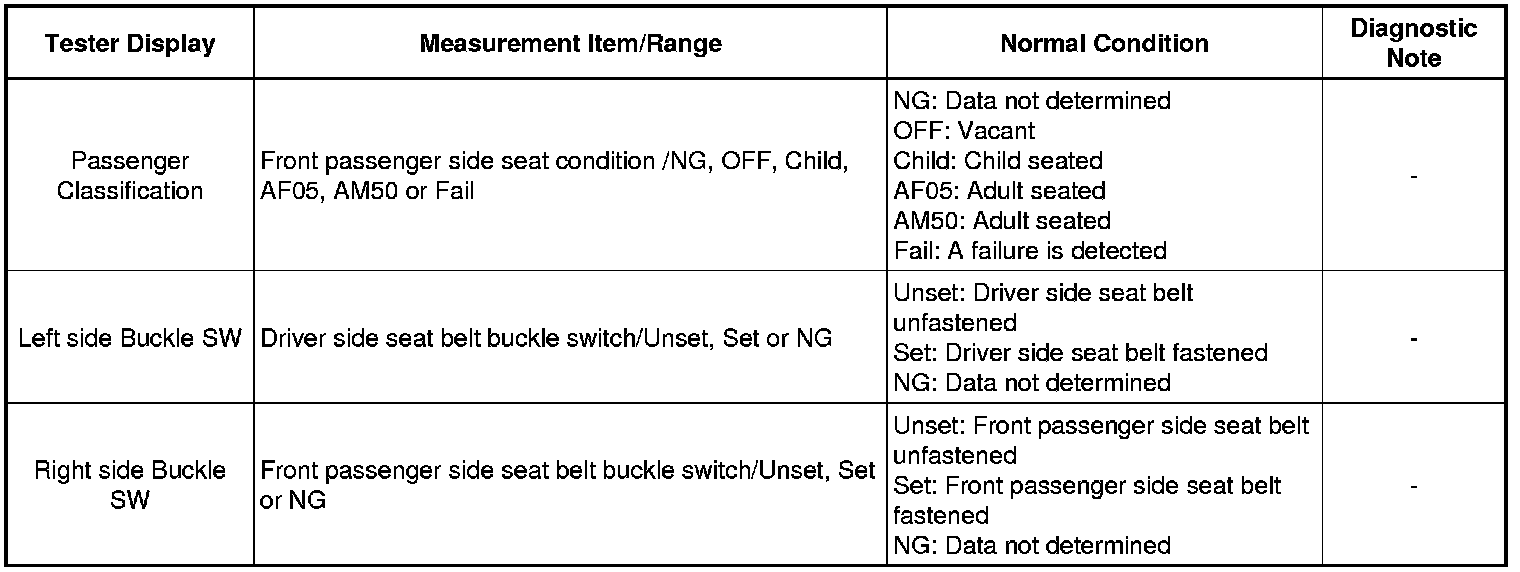Select the Measurement Item/Range column header
The height and width of the screenshot is (572, 1520).
tap(570, 44)
